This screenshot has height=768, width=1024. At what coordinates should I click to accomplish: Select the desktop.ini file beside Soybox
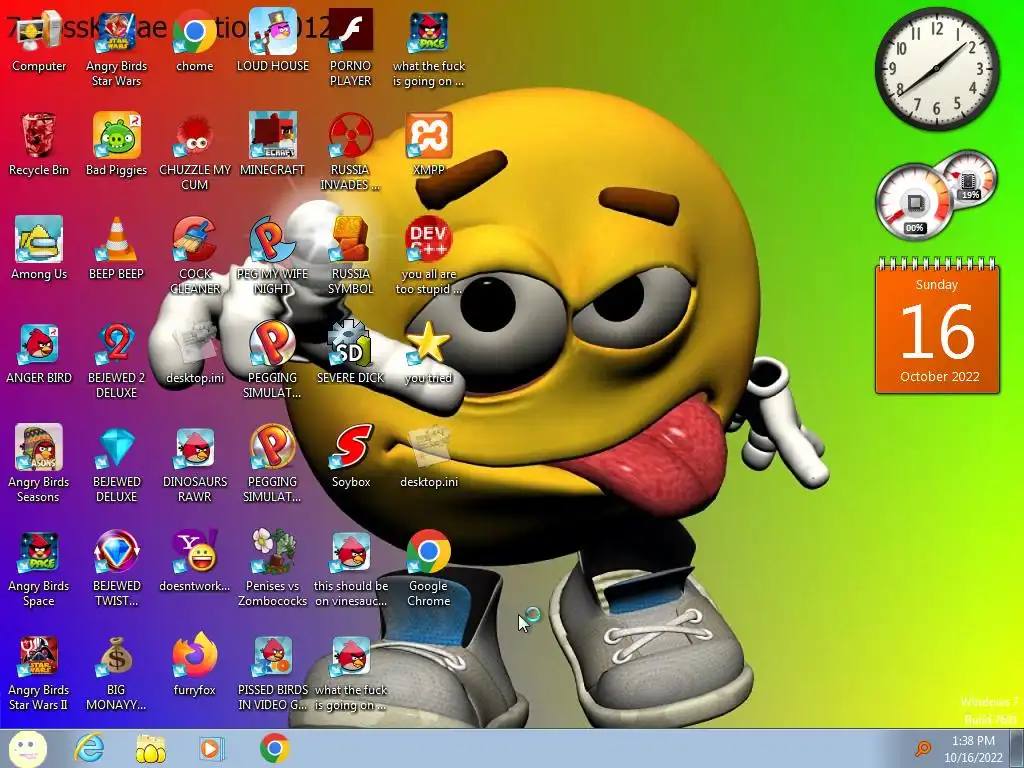coord(428,457)
